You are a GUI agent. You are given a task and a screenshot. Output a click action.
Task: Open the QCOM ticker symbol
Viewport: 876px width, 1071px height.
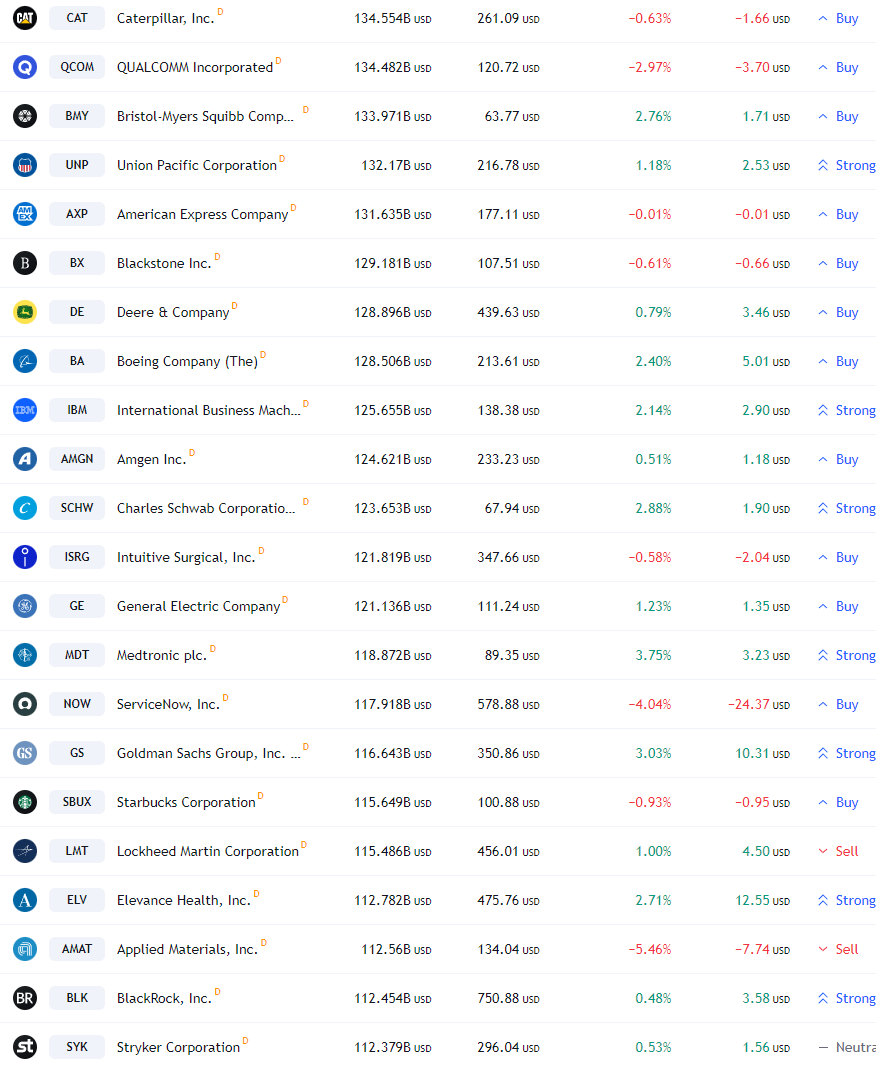click(77, 67)
